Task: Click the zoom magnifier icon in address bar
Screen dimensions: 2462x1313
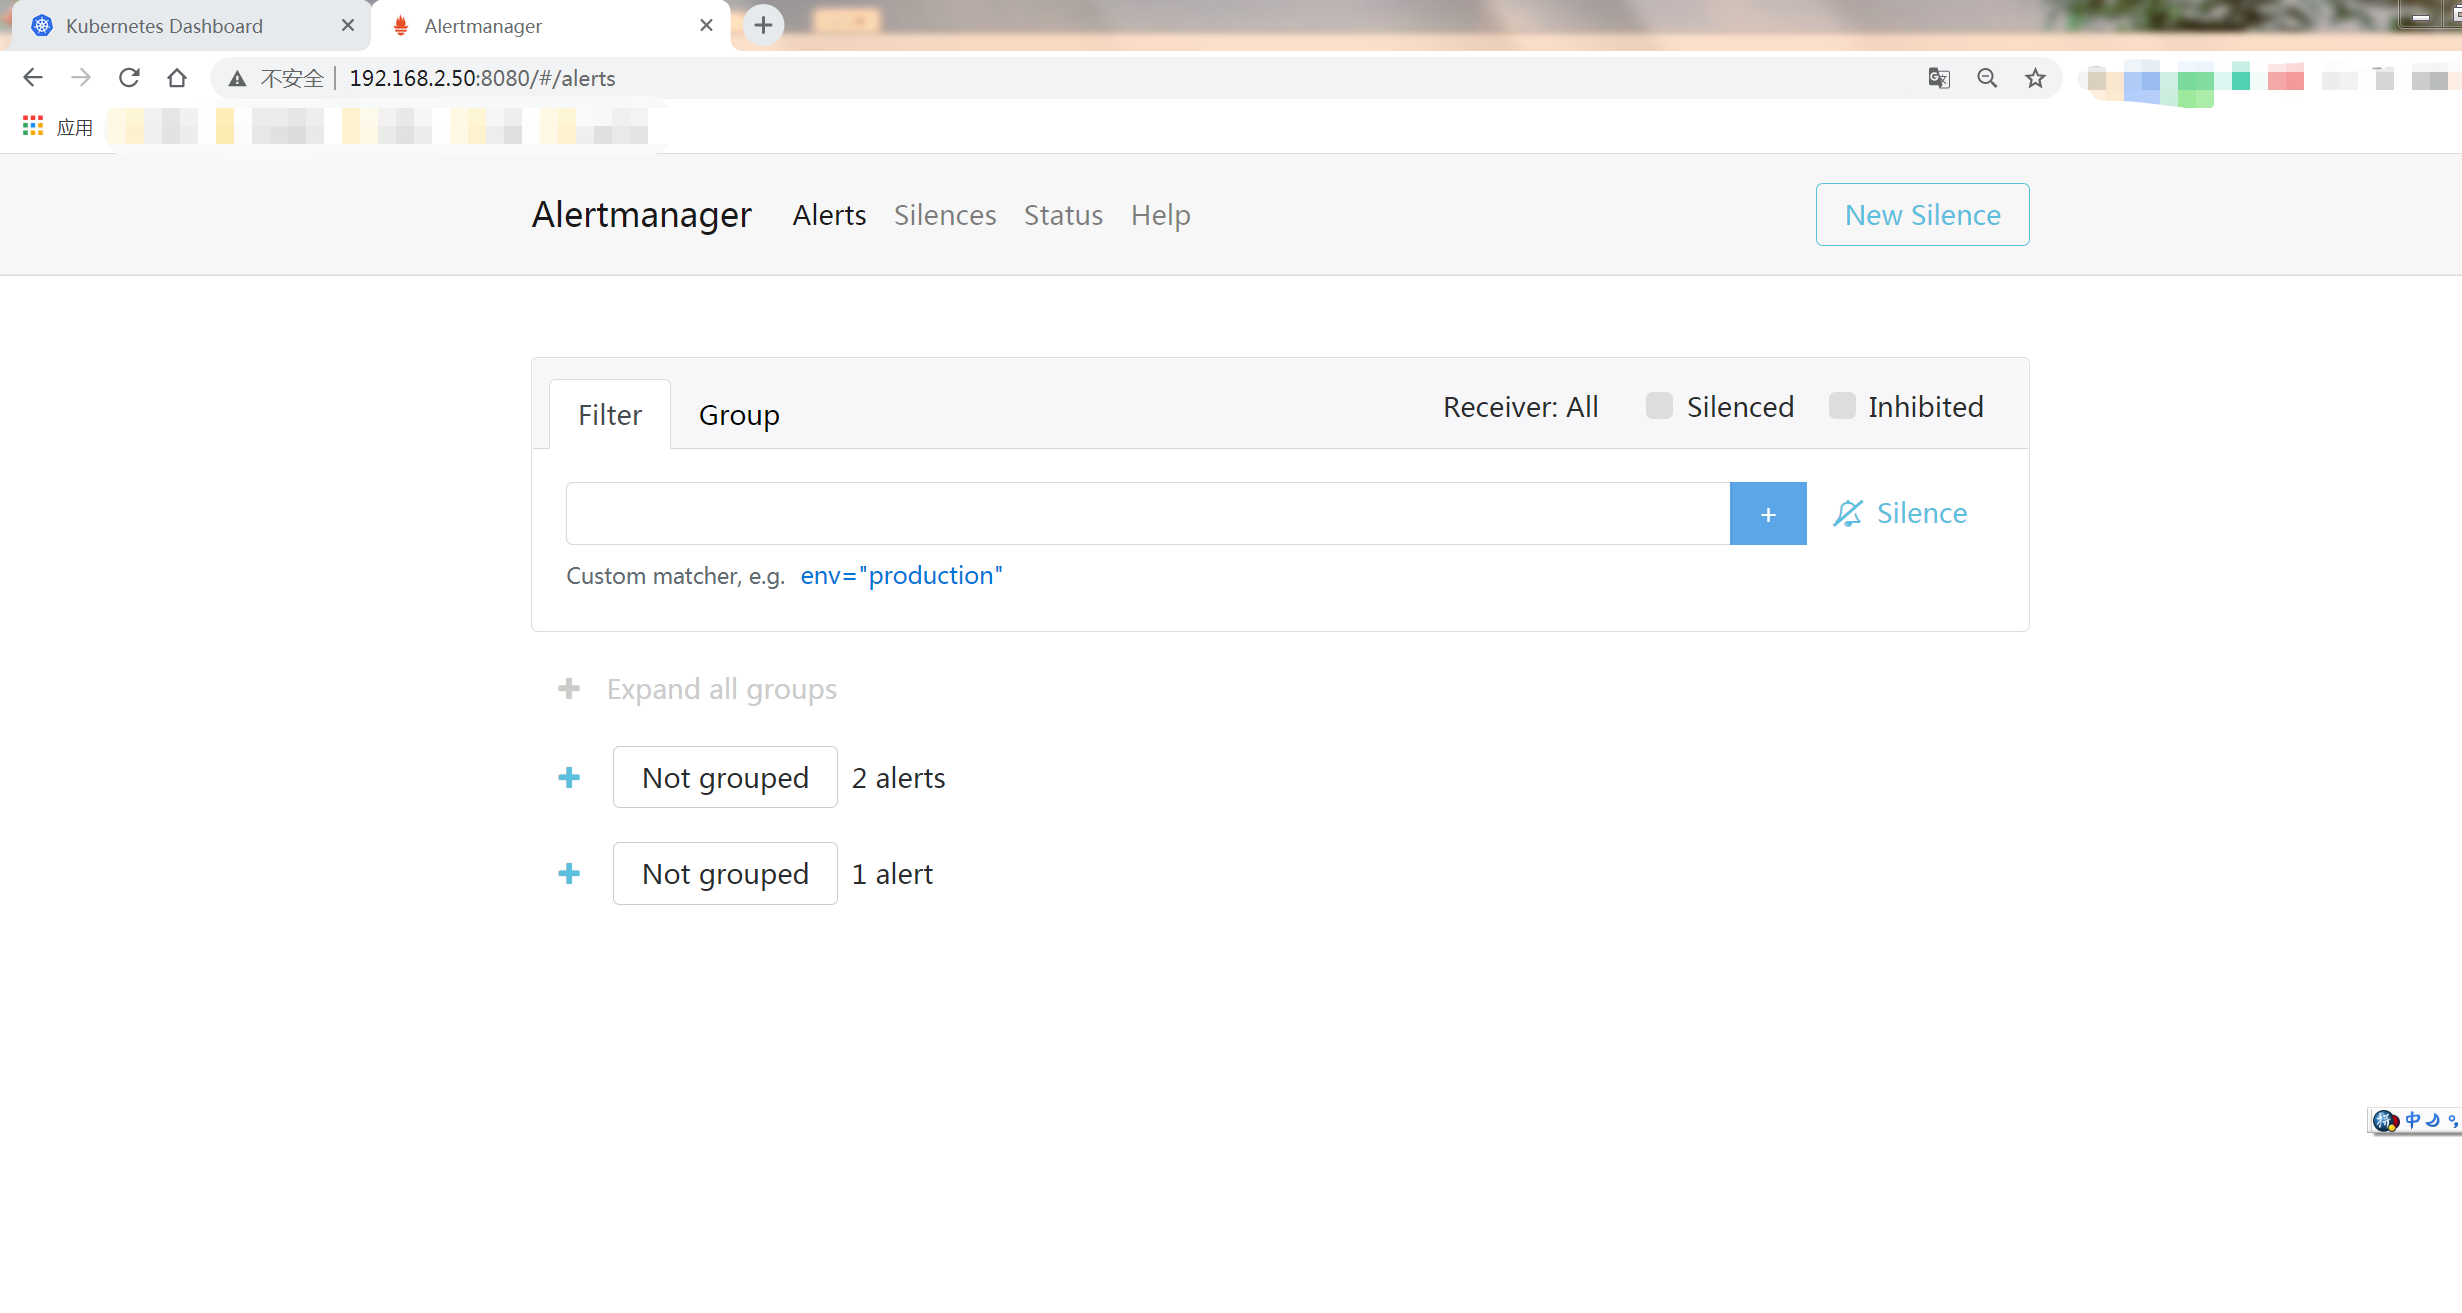Action: pyautogui.click(x=1987, y=78)
